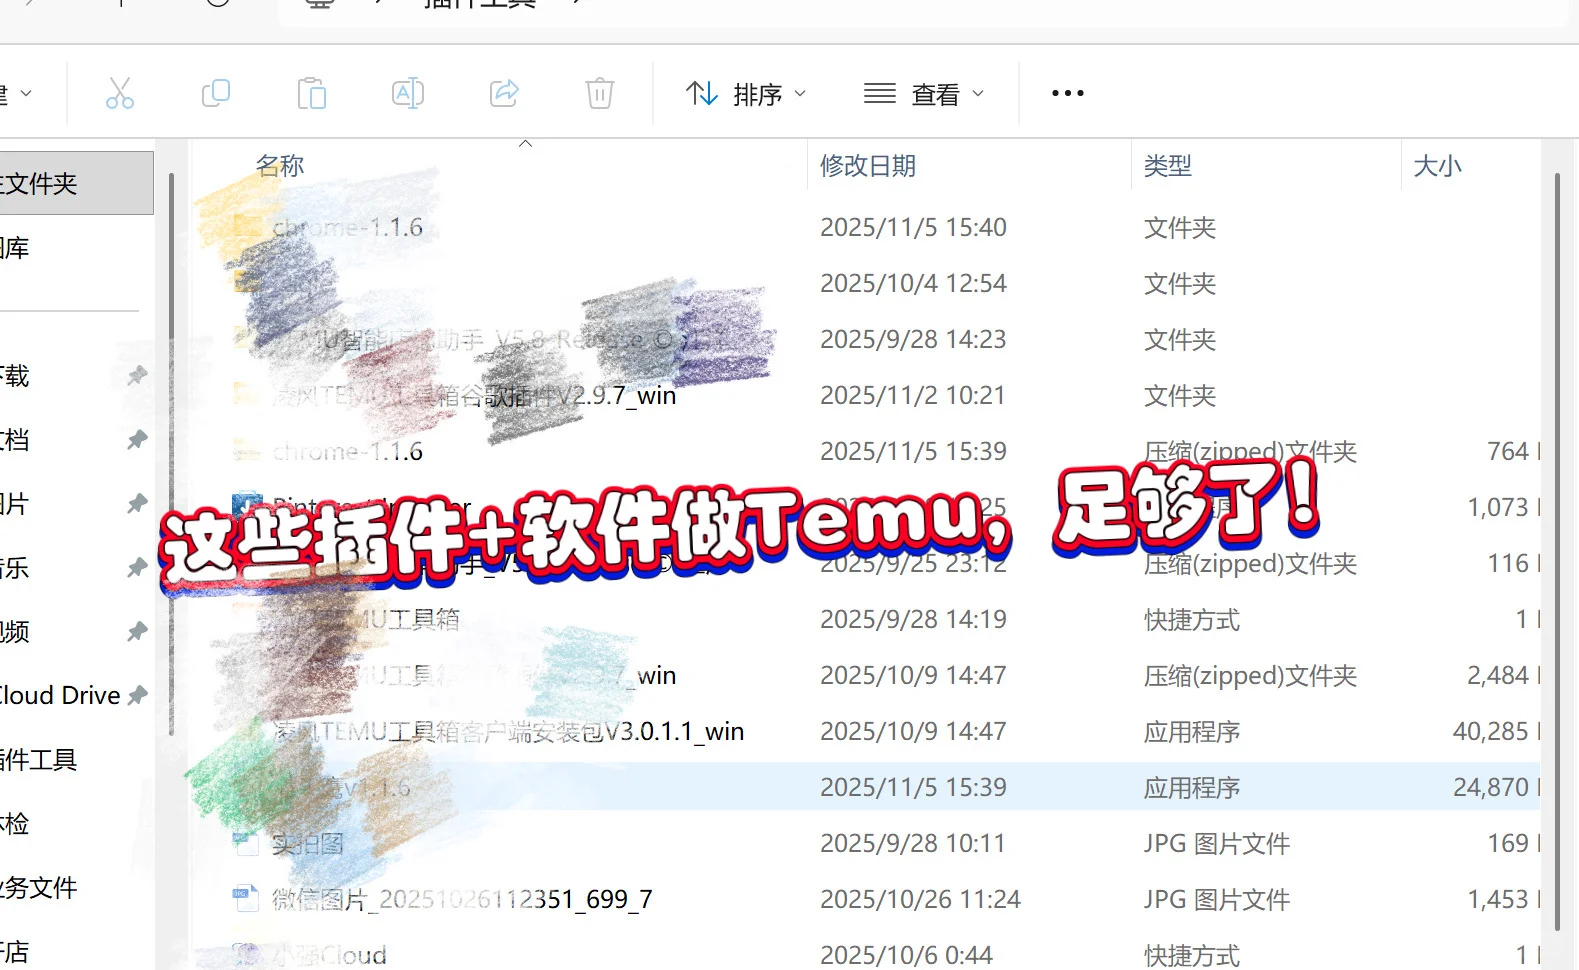Click date 2025/9/28 14:23
The width and height of the screenshot is (1579, 970).
pos(913,339)
